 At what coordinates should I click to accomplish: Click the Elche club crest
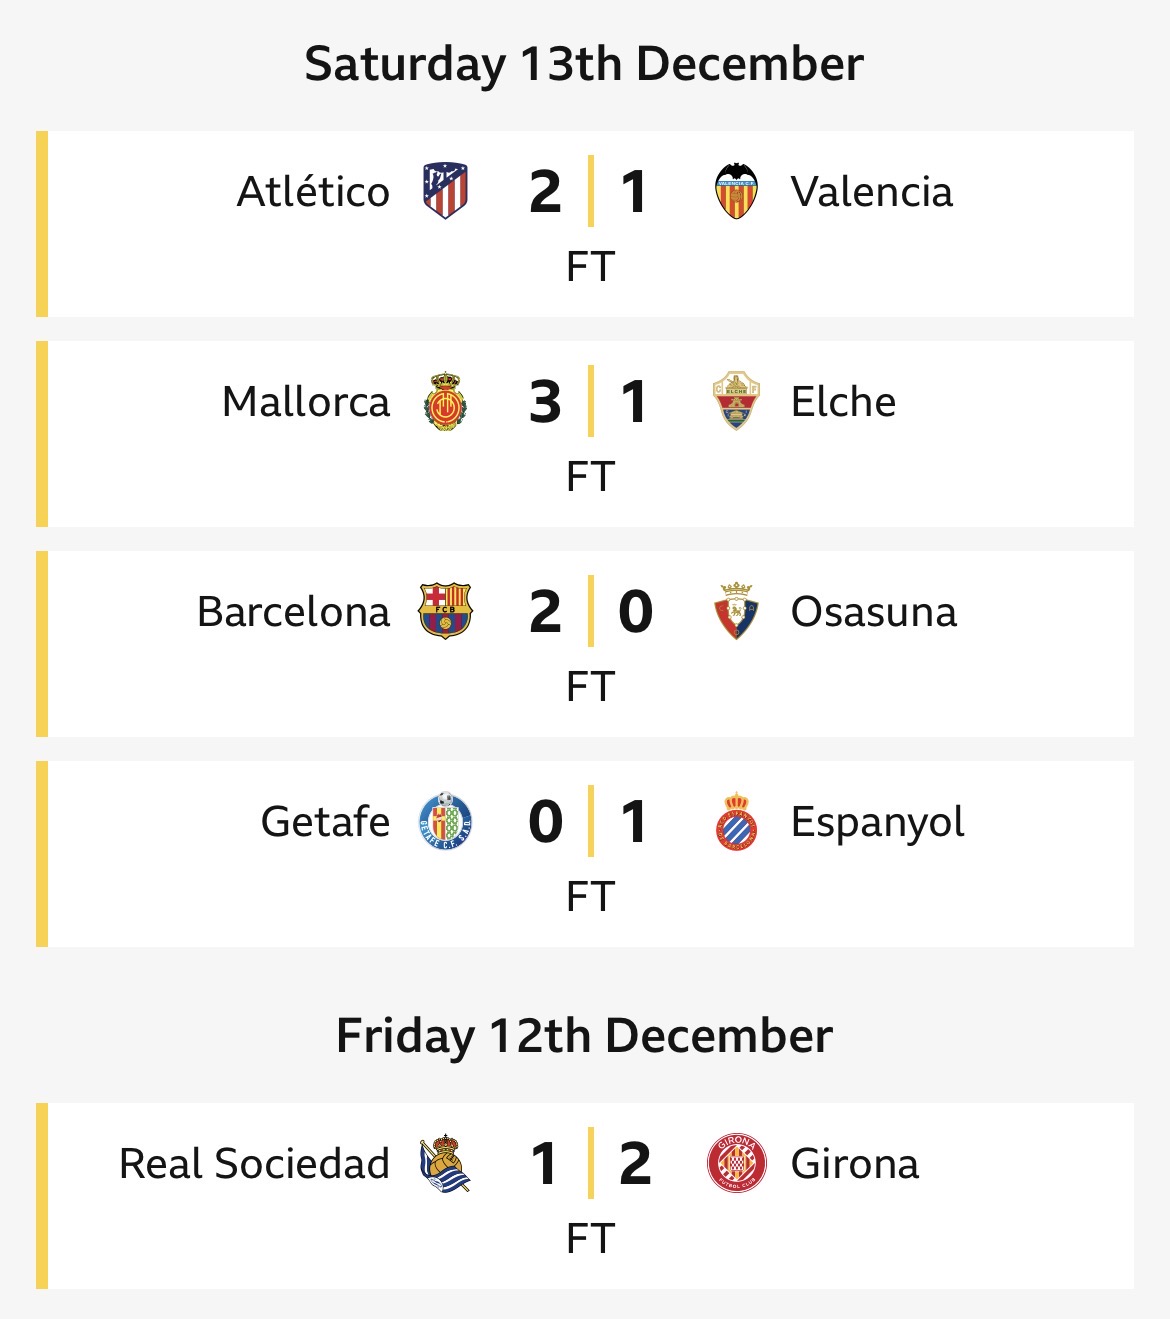coord(737,401)
